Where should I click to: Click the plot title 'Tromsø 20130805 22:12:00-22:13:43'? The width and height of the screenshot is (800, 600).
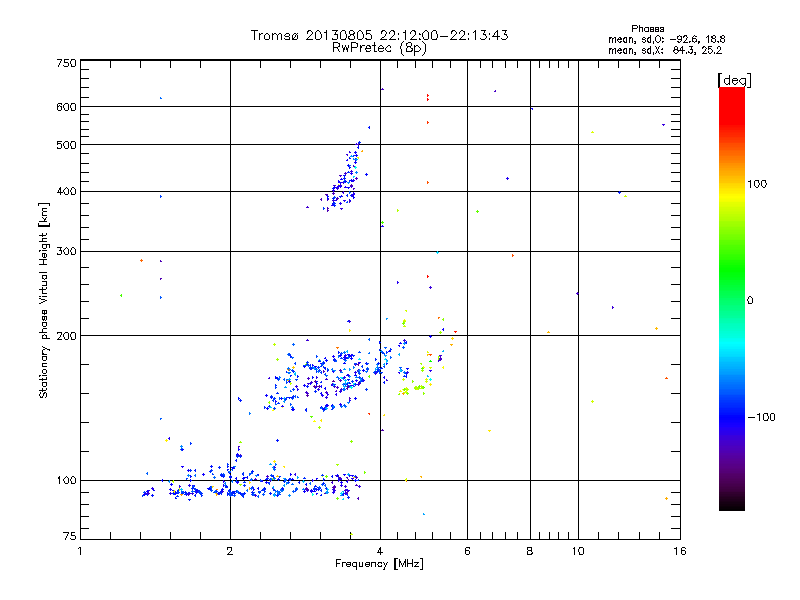point(379,35)
